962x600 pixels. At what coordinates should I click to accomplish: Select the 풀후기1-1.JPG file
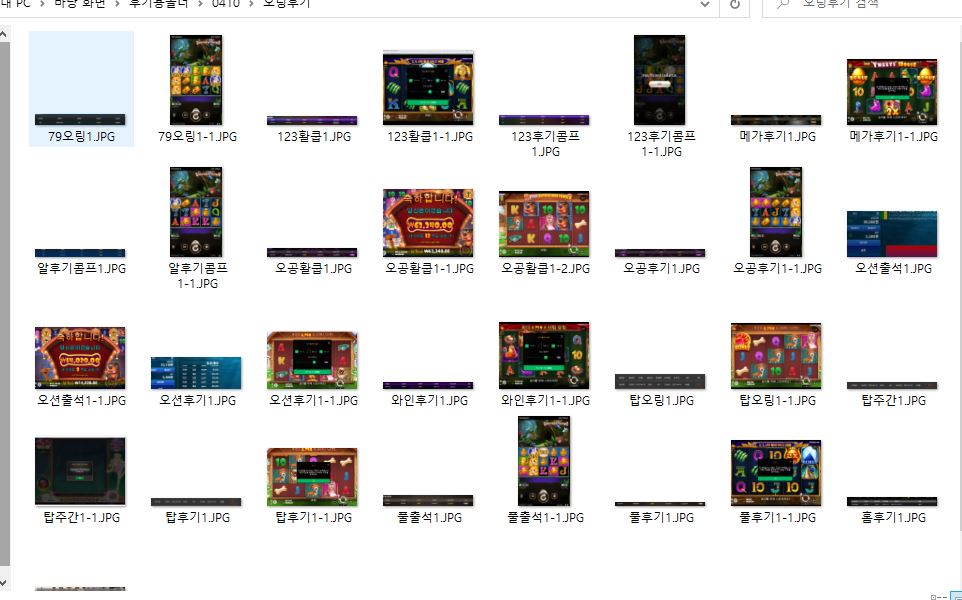click(x=776, y=473)
